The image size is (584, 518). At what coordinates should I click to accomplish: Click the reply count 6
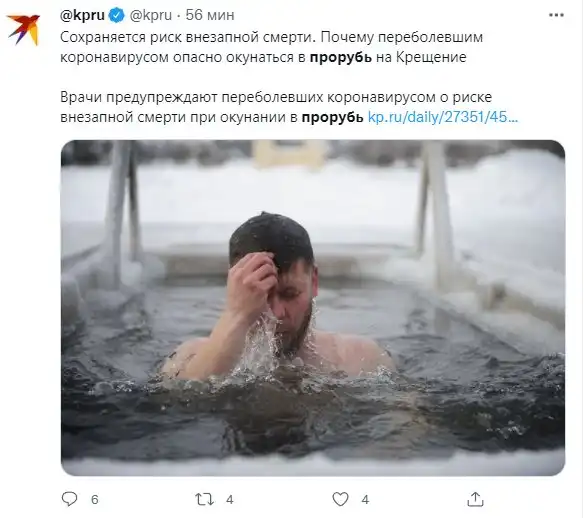pos(95,499)
